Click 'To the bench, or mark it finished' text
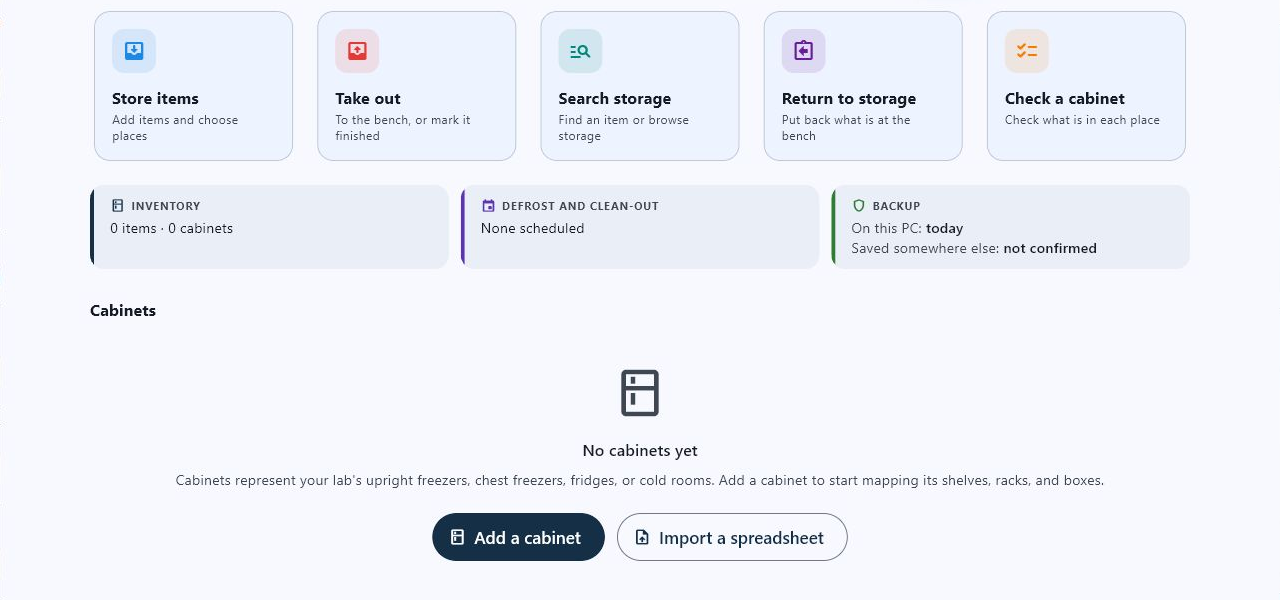 pos(403,128)
